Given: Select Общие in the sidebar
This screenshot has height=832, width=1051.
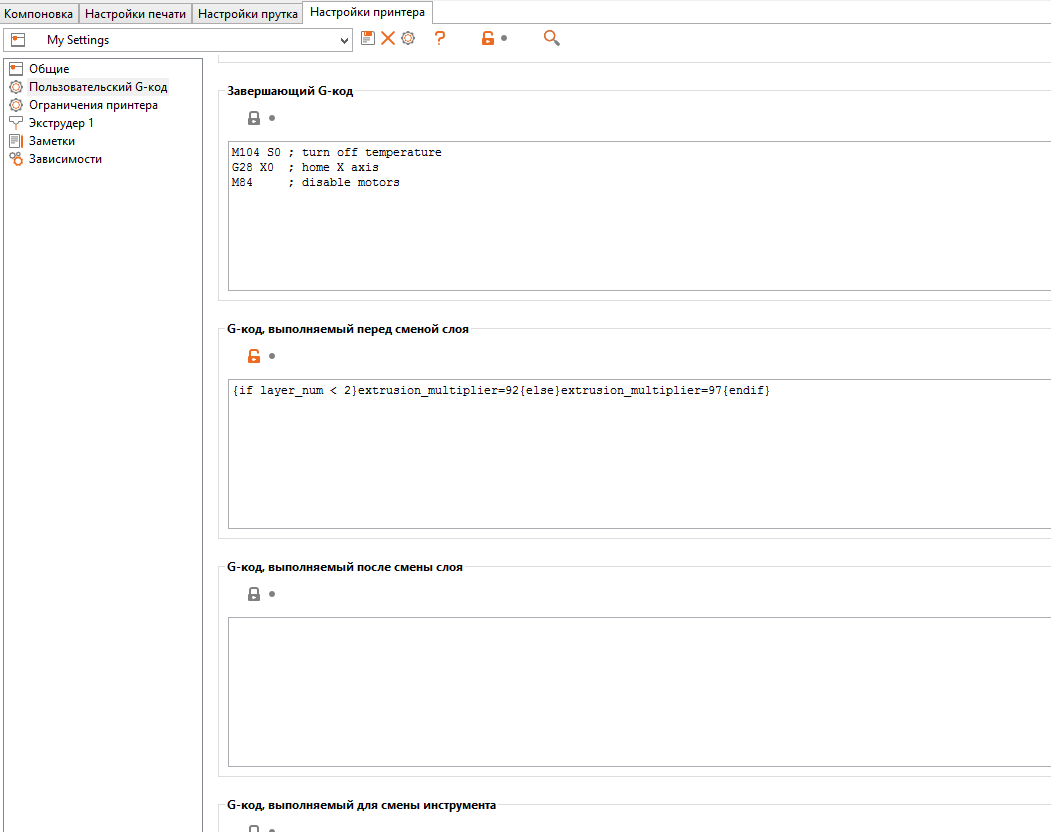Looking at the screenshot, I should [48, 69].
